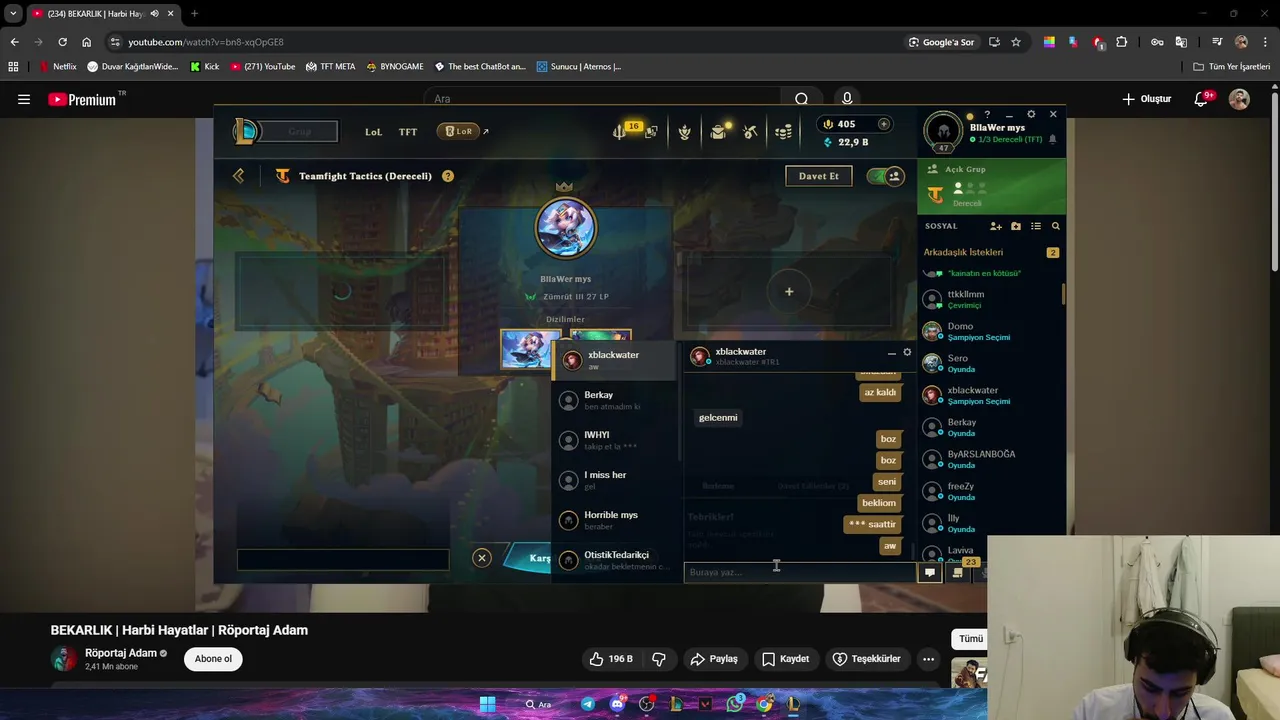This screenshot has width=1280, height=720.
Task: Click YouTube voice search microphone
Action: [x=847, y=99]
